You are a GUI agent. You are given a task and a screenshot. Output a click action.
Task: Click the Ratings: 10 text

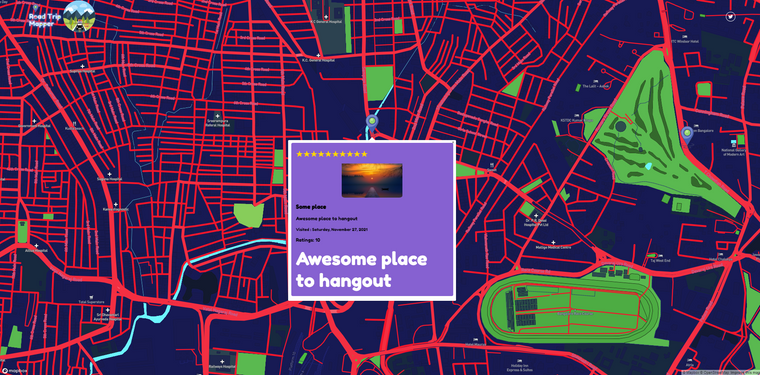click(x=308, y=240)
